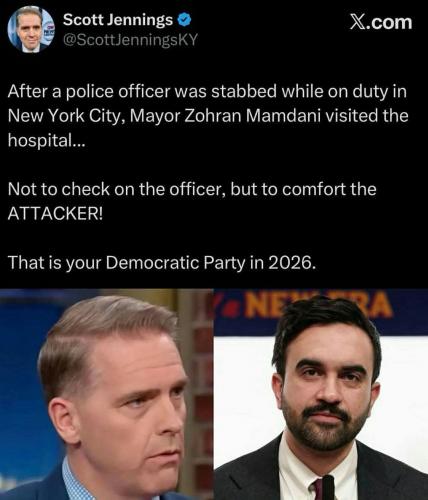Click the ".com" part of the watermark
The image size is (428, 500).
(x=389, y=22)
